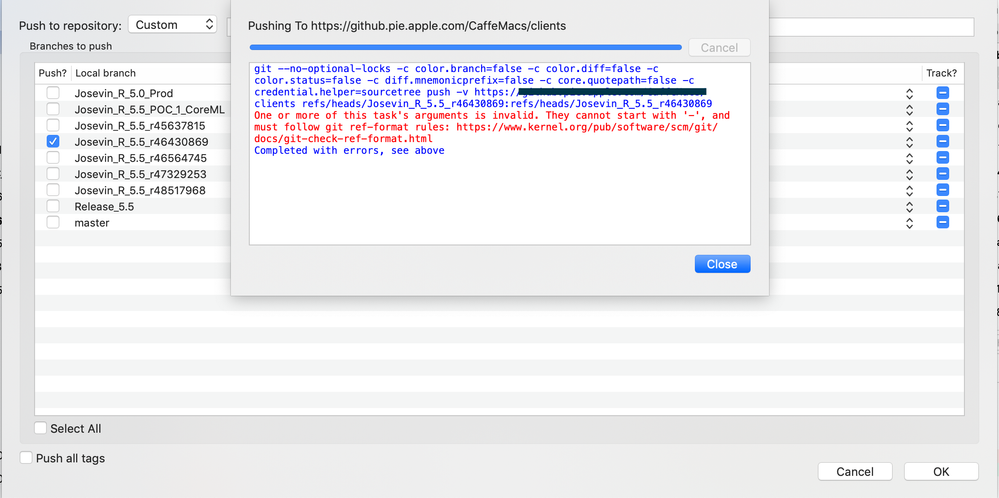The height and width of the screenshot is (498, 999).
Task: Cancel the Push dialog at bottom
Action: point(855,471)
